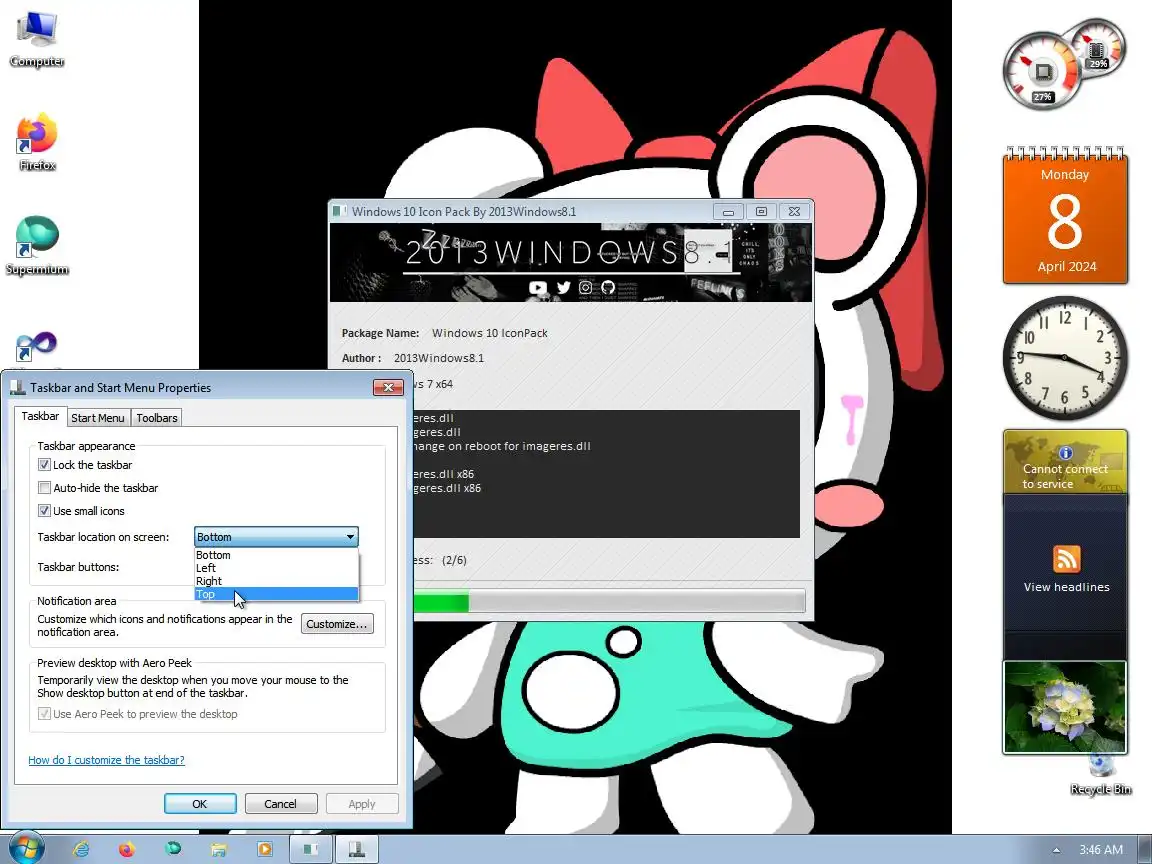This screenshot has width=1152, height=864.
Task: Select the Firefox desktop shortcut
Action: [x=37, y=143]
